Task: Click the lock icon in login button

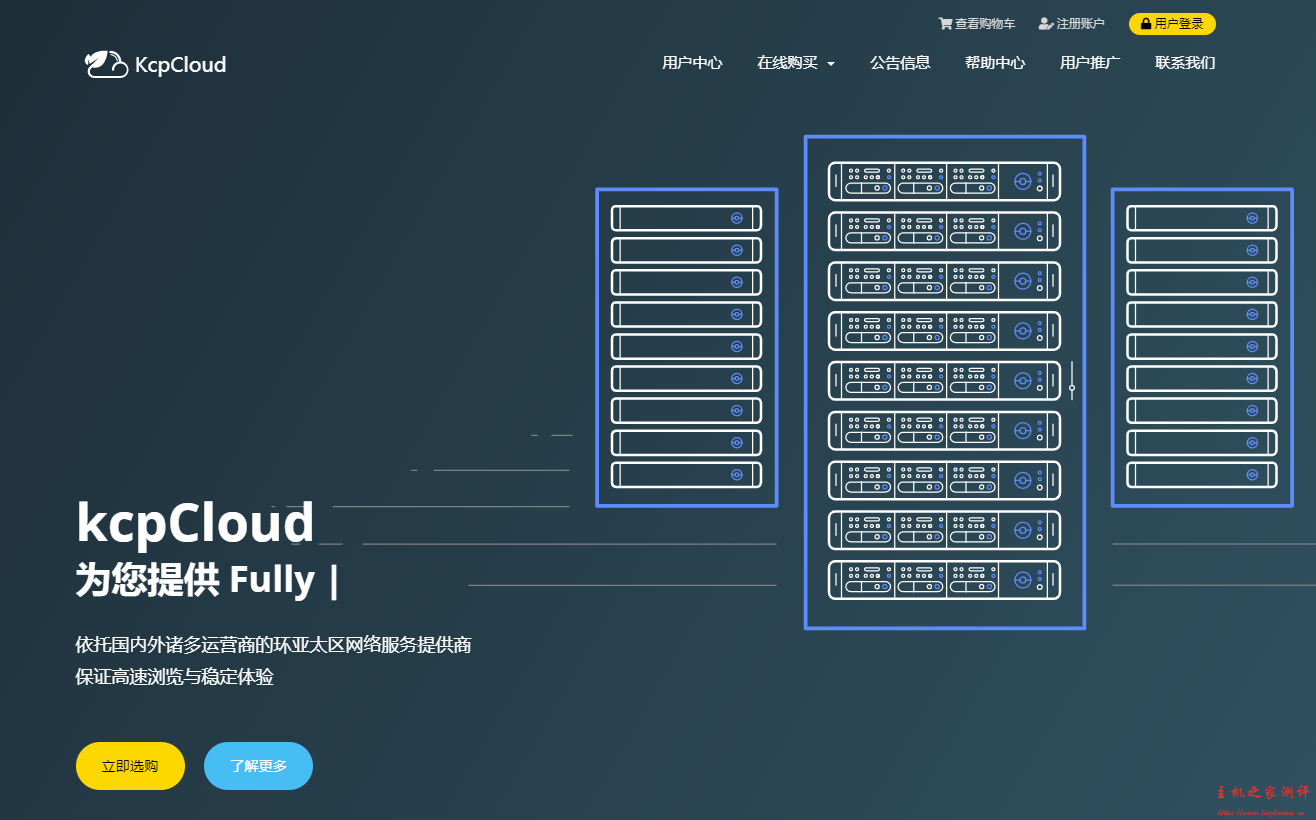Action: [1146, 24]
